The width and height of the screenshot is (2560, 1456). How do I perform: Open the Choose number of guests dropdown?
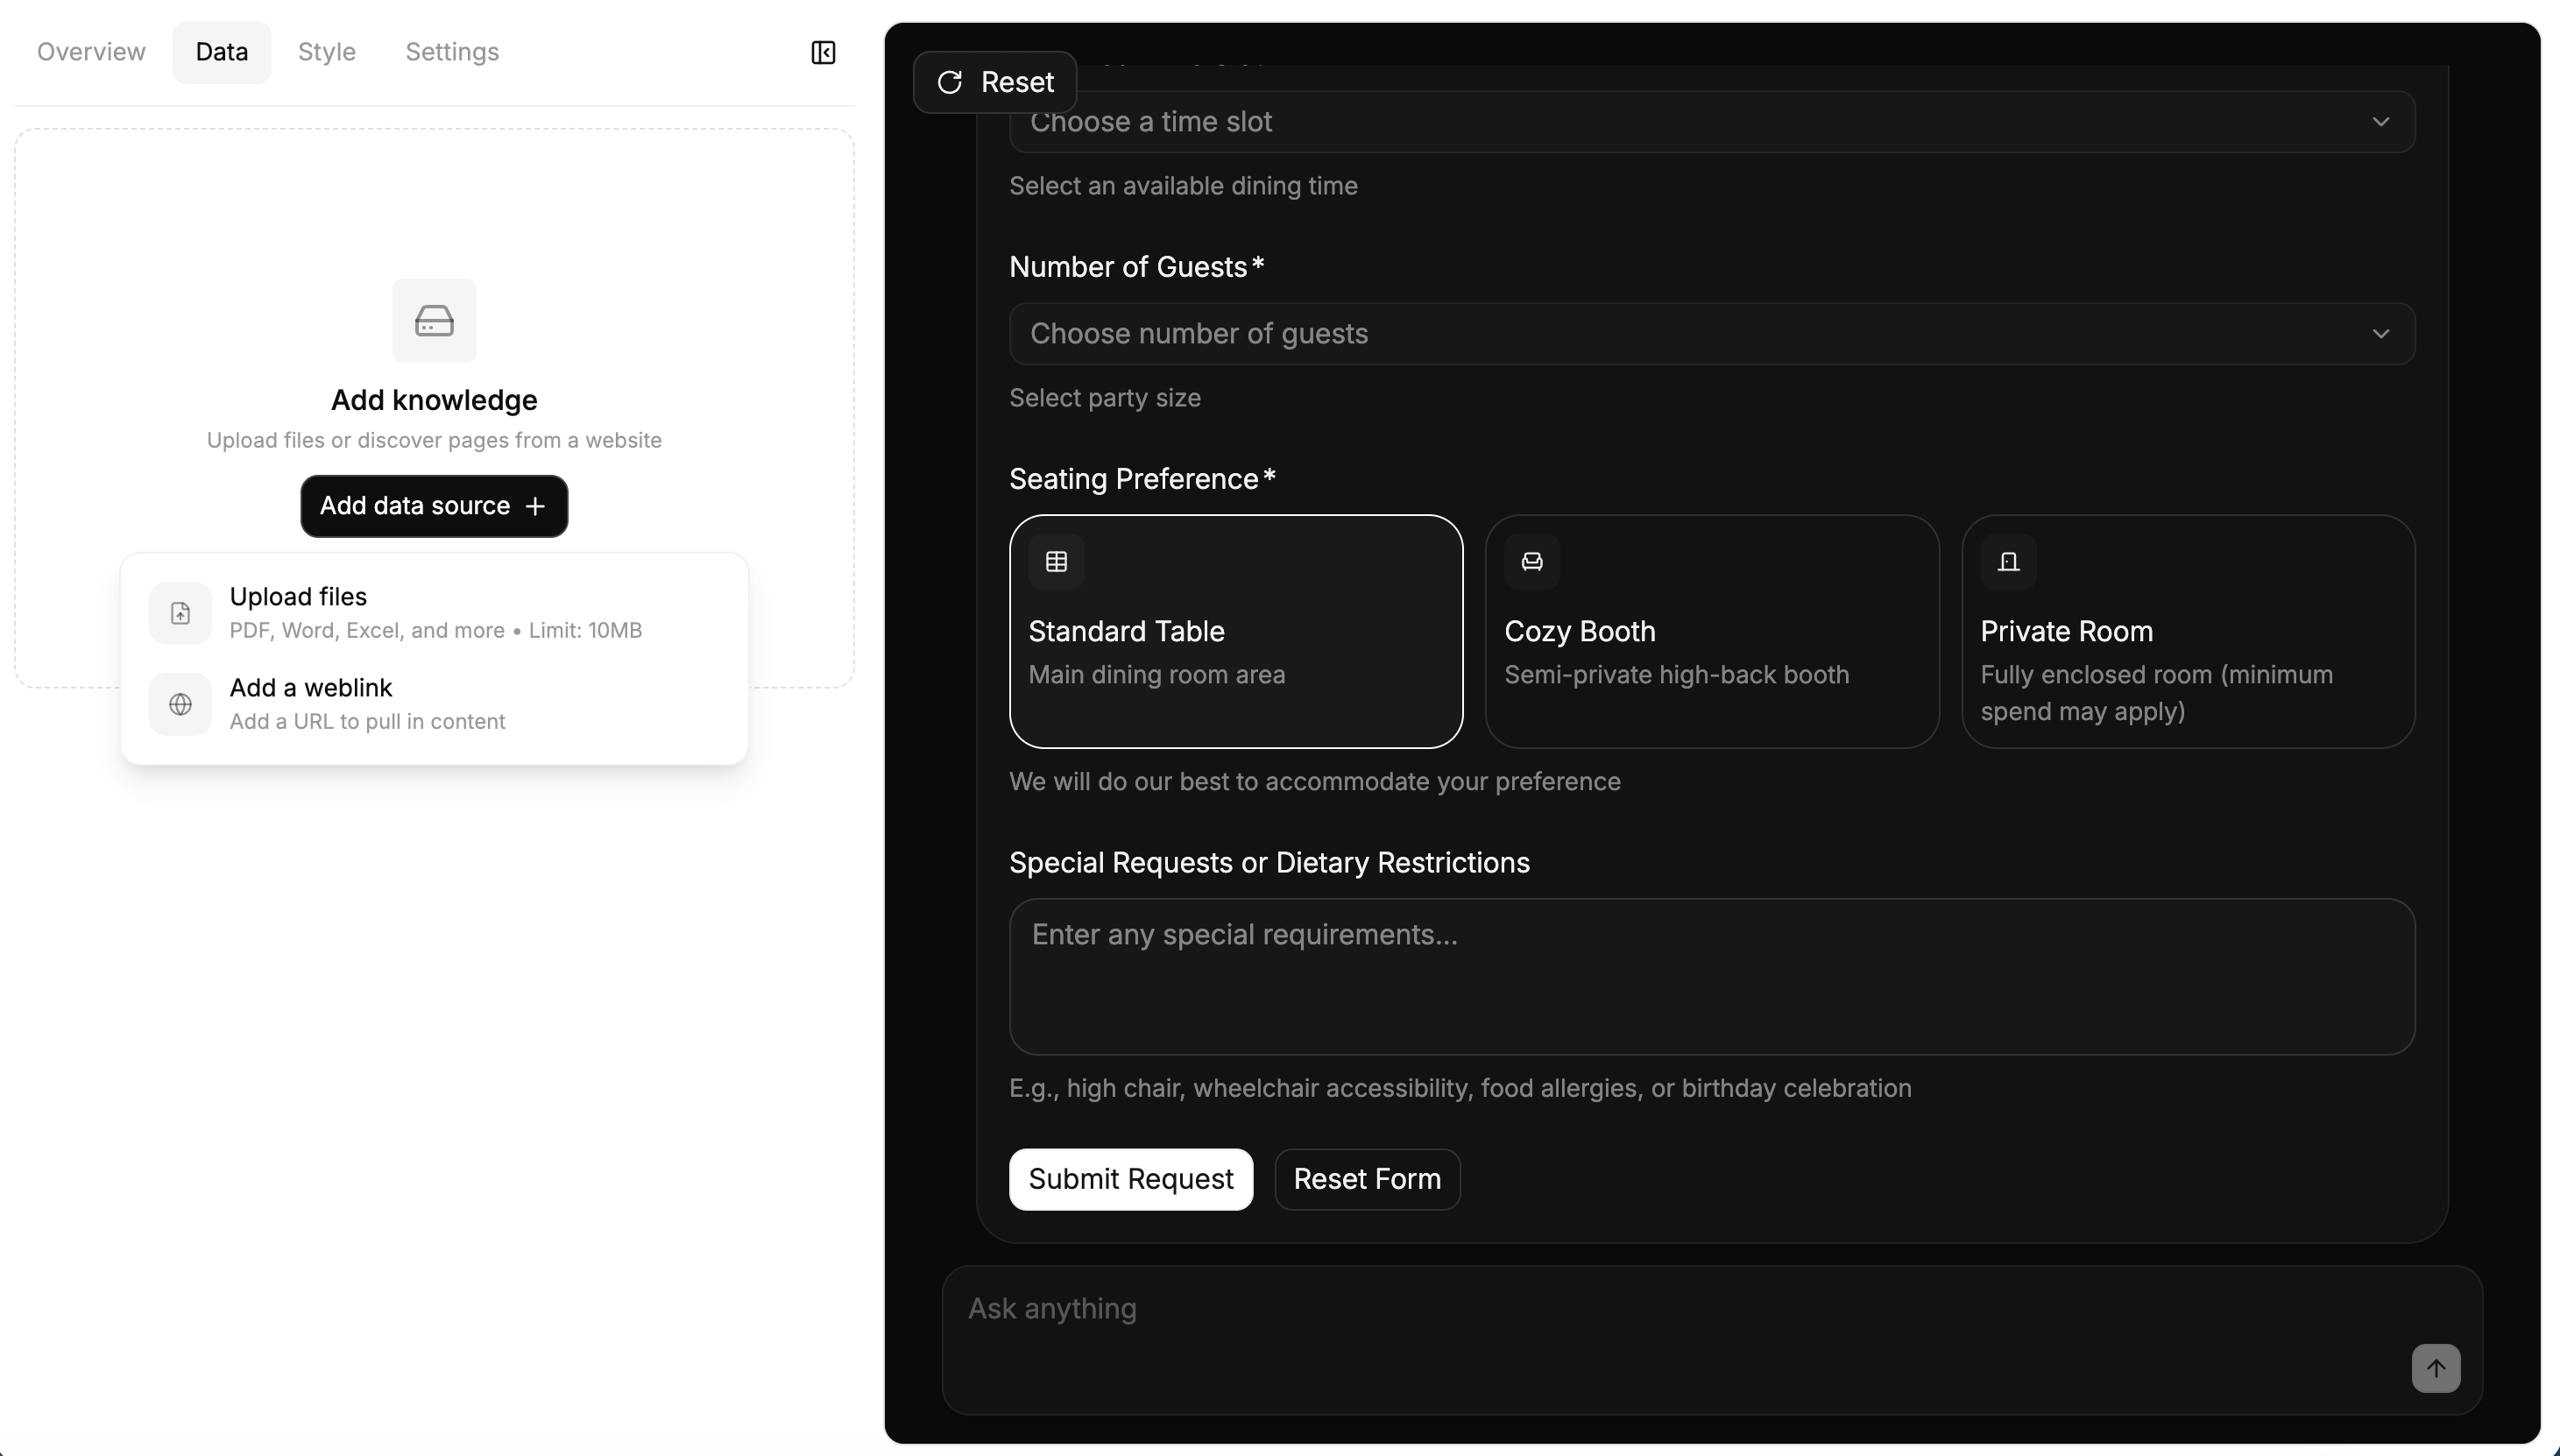pos(1712,334)
